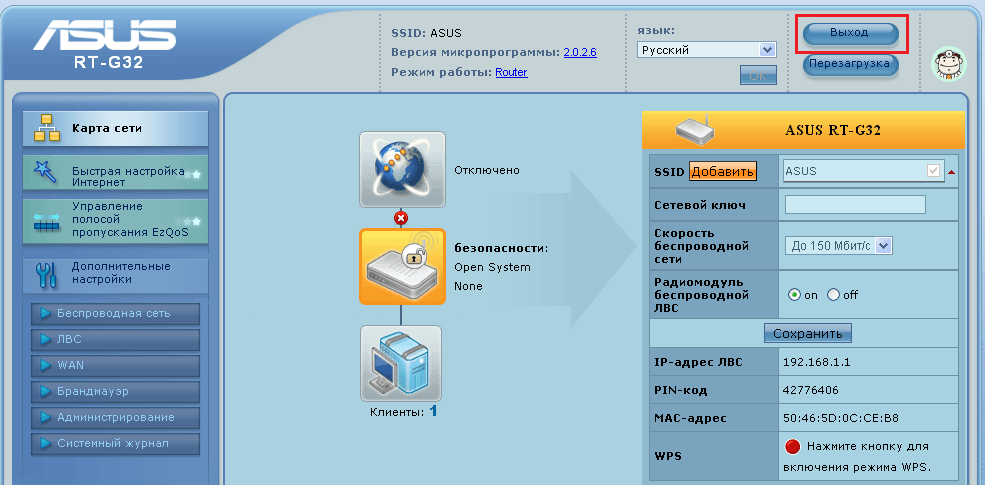Click the ASUS logo in the header
Screen dimensions: 985x485
pyautogui.click(x=104, y=35)
